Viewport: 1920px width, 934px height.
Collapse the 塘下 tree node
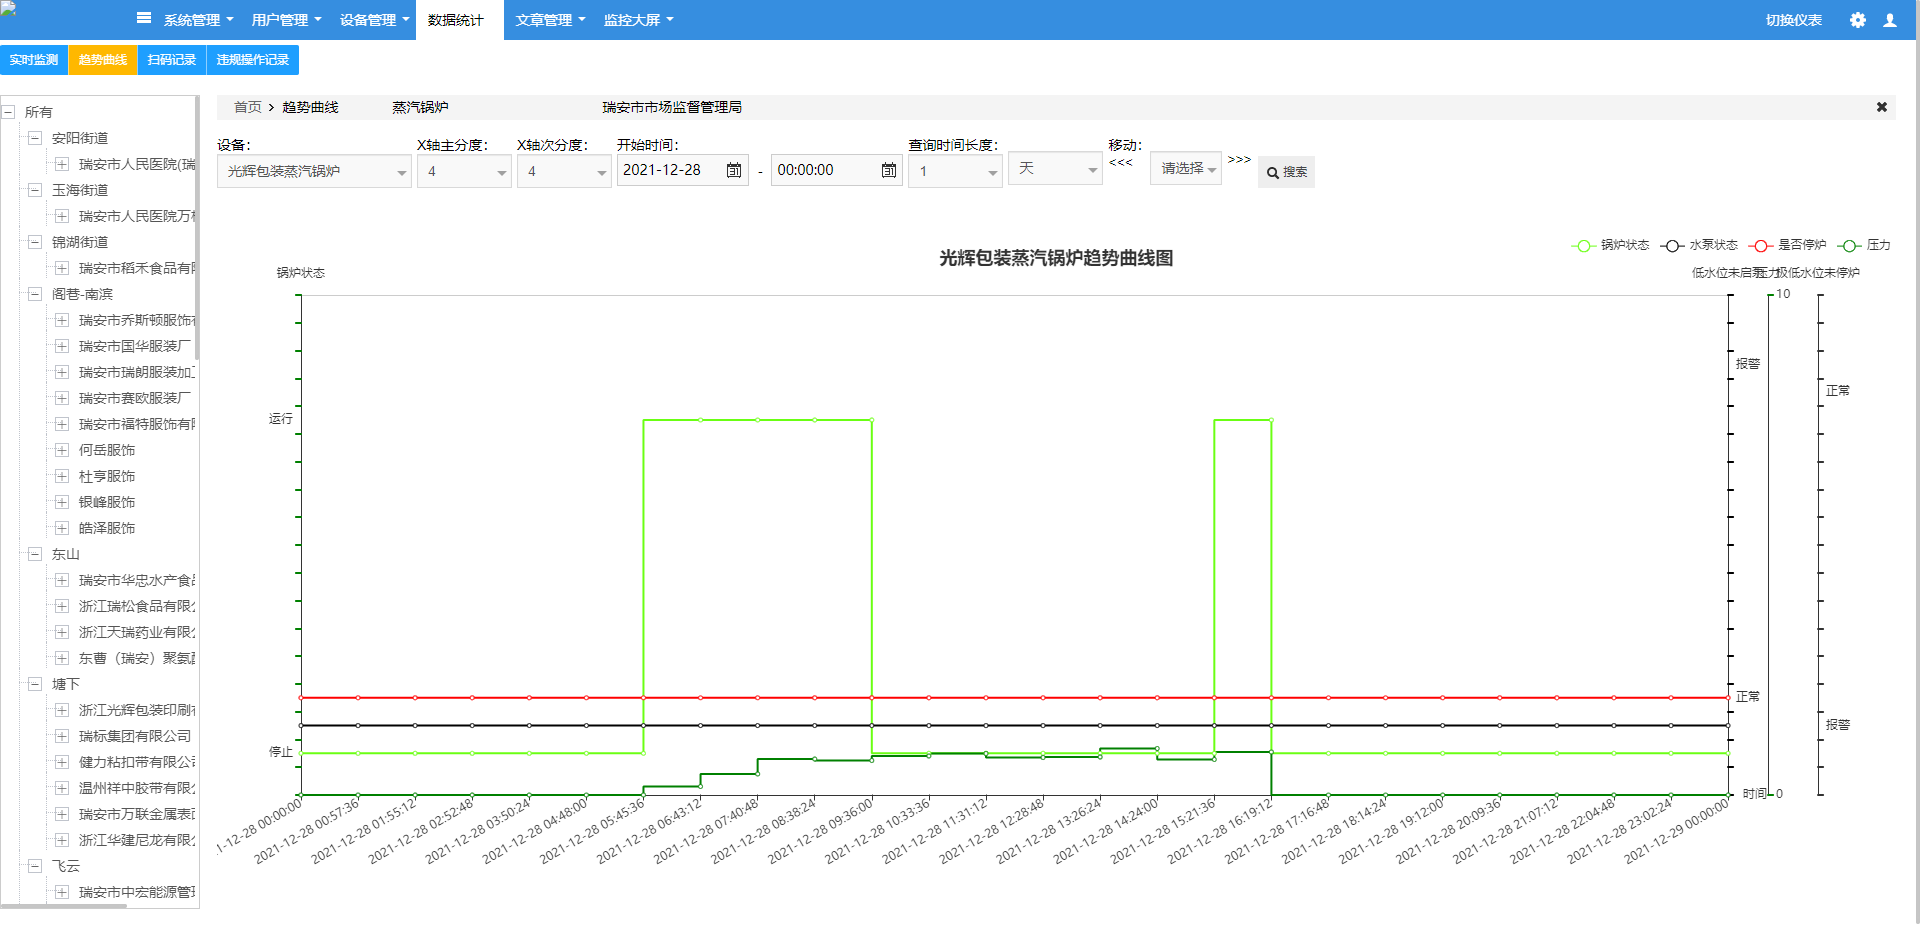pyautogui.click(x=35, y=684)
